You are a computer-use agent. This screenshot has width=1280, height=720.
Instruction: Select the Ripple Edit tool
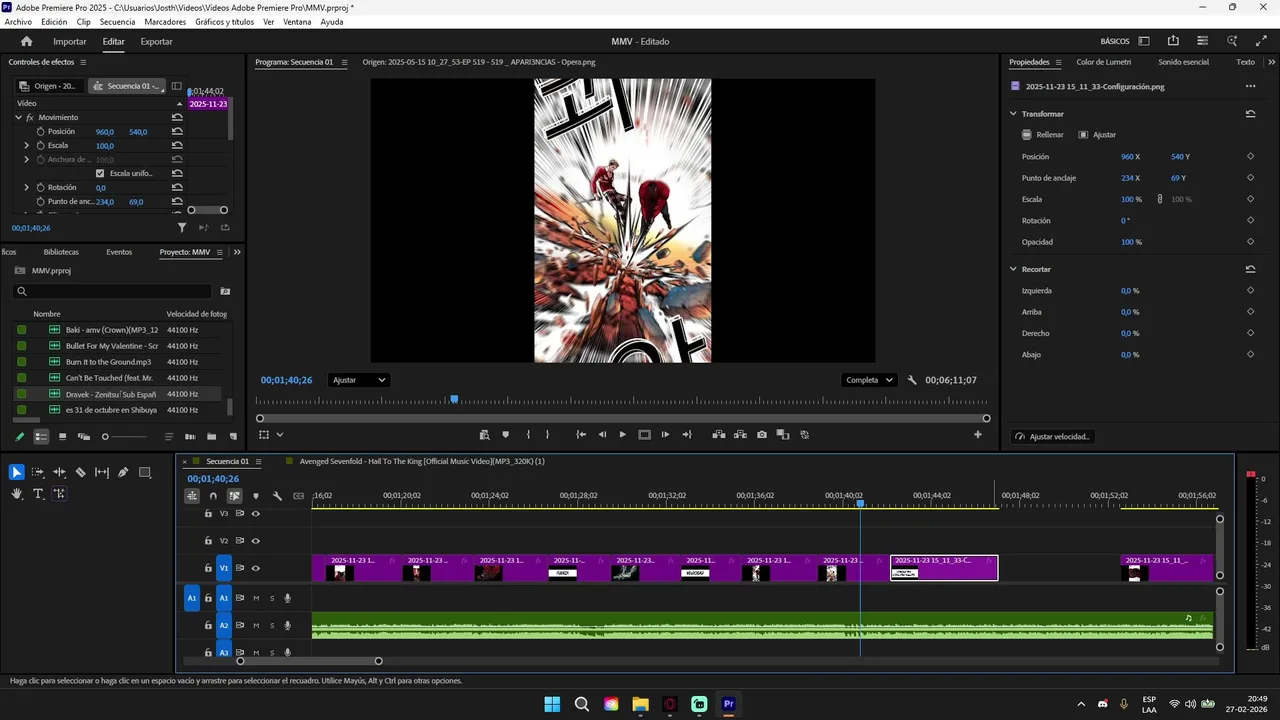coord(59,472)
